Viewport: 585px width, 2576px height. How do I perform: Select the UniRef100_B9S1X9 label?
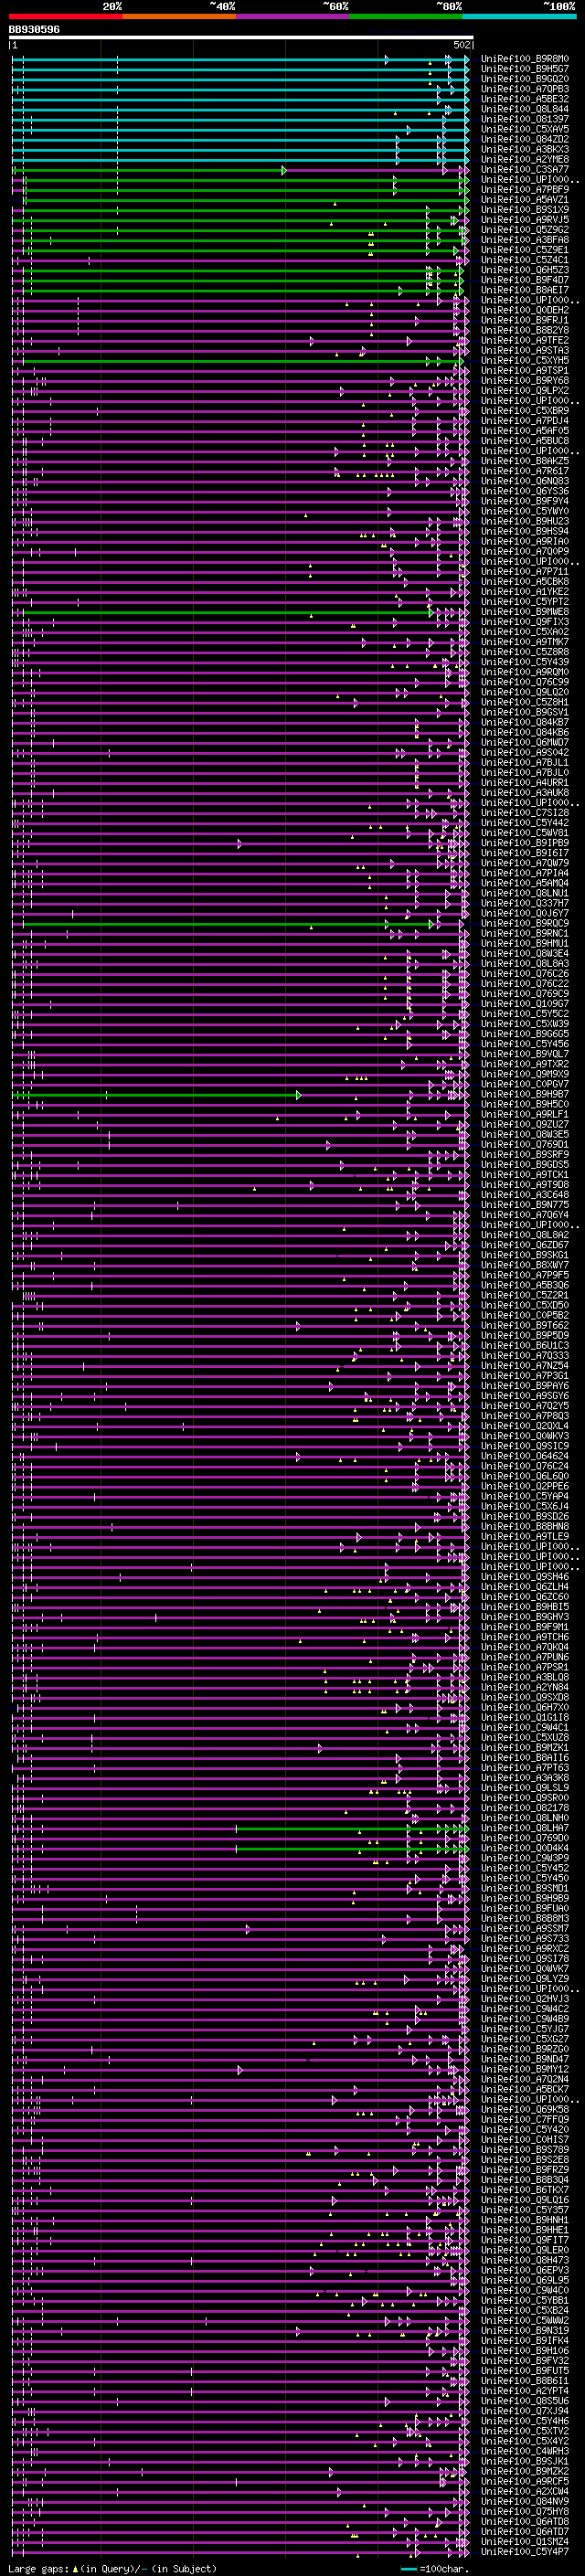coord(525,209)
